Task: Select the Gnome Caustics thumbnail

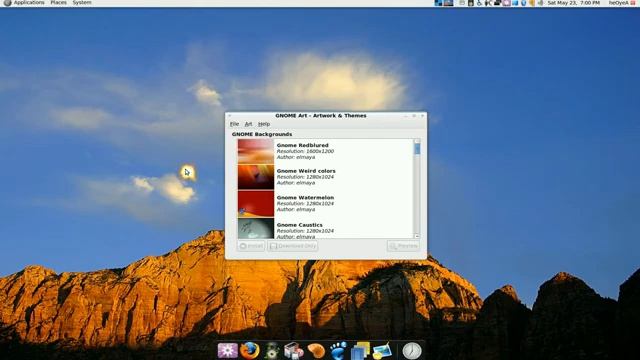Action: [256, 228]
